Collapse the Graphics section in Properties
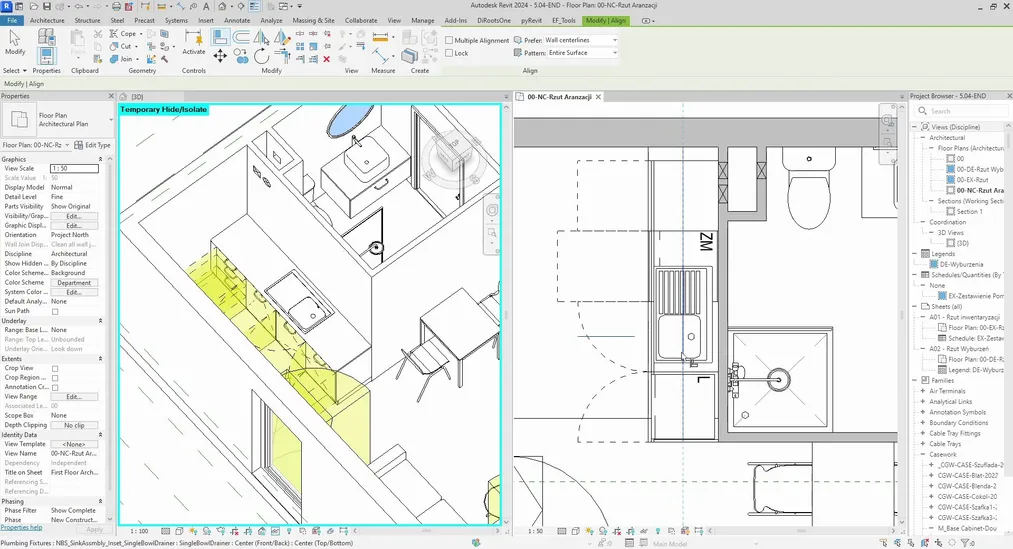 pyautogui.click(x=100, y=159)
